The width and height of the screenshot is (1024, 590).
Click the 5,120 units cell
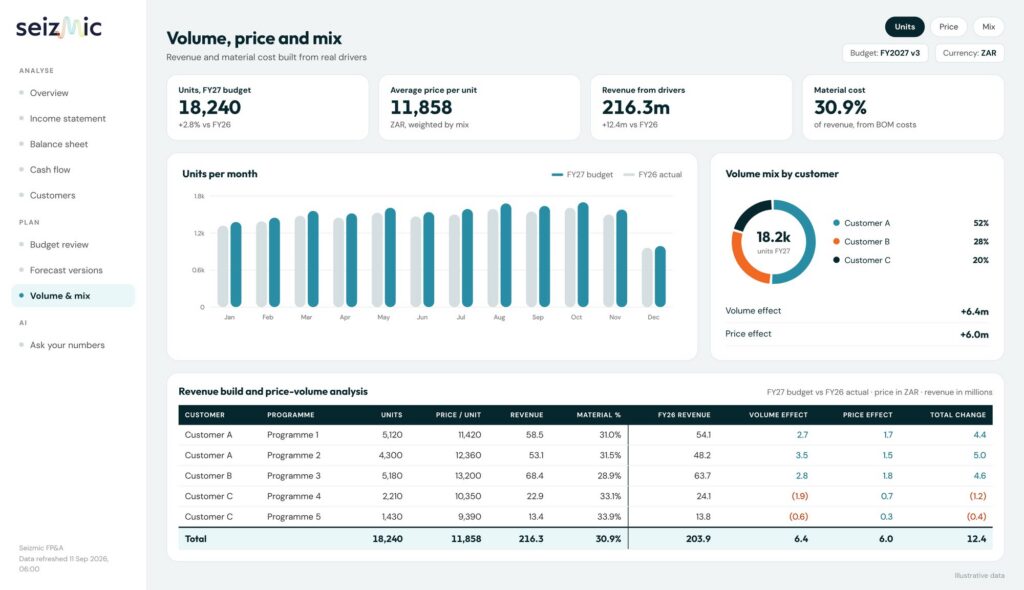(392, 434)
